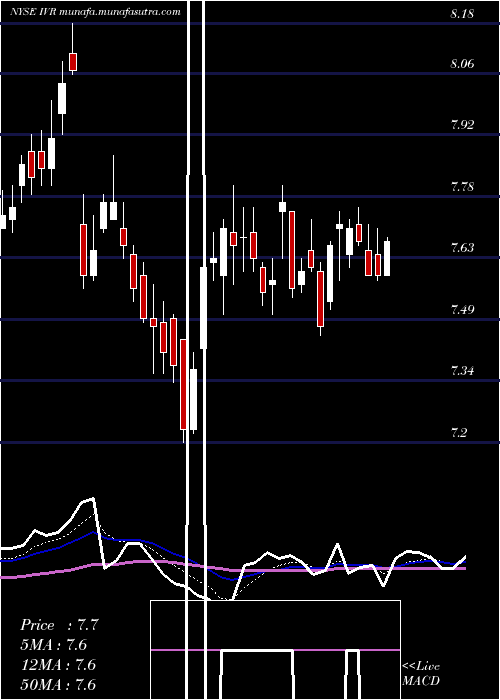Click the '<<Live MACD' label

click(x=421, y=673)
